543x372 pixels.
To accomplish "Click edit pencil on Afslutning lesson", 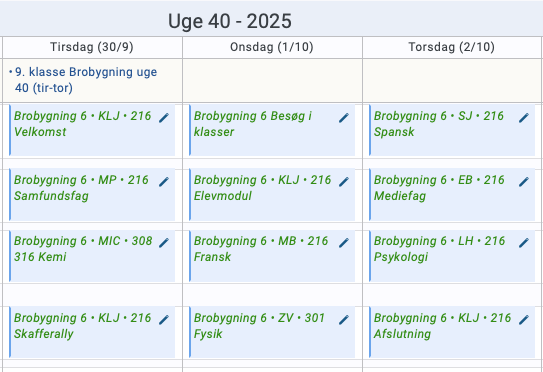I will tap(524, 320).
